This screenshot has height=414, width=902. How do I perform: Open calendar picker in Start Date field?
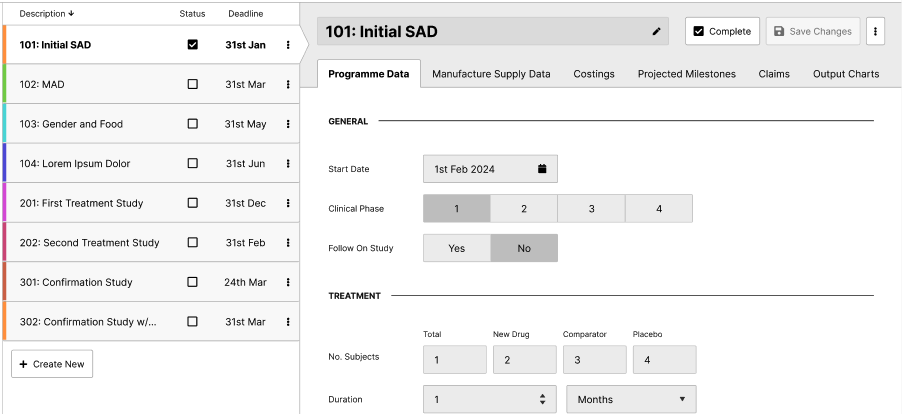click(x=542, y=169)
